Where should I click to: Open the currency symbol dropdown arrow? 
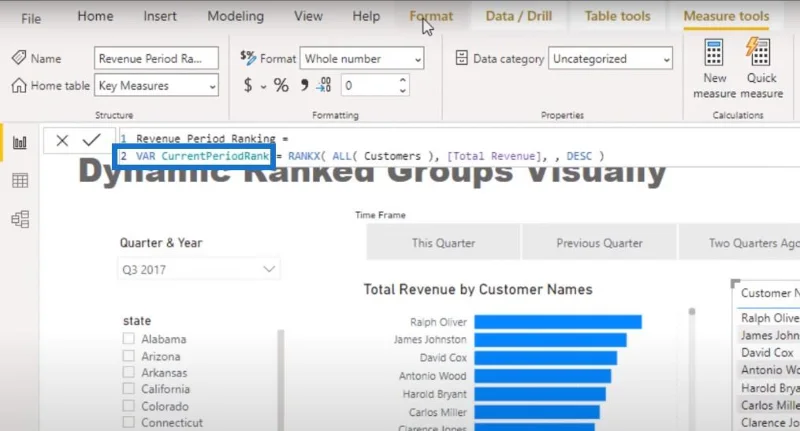pyautogui.click(x=263, y=87)
